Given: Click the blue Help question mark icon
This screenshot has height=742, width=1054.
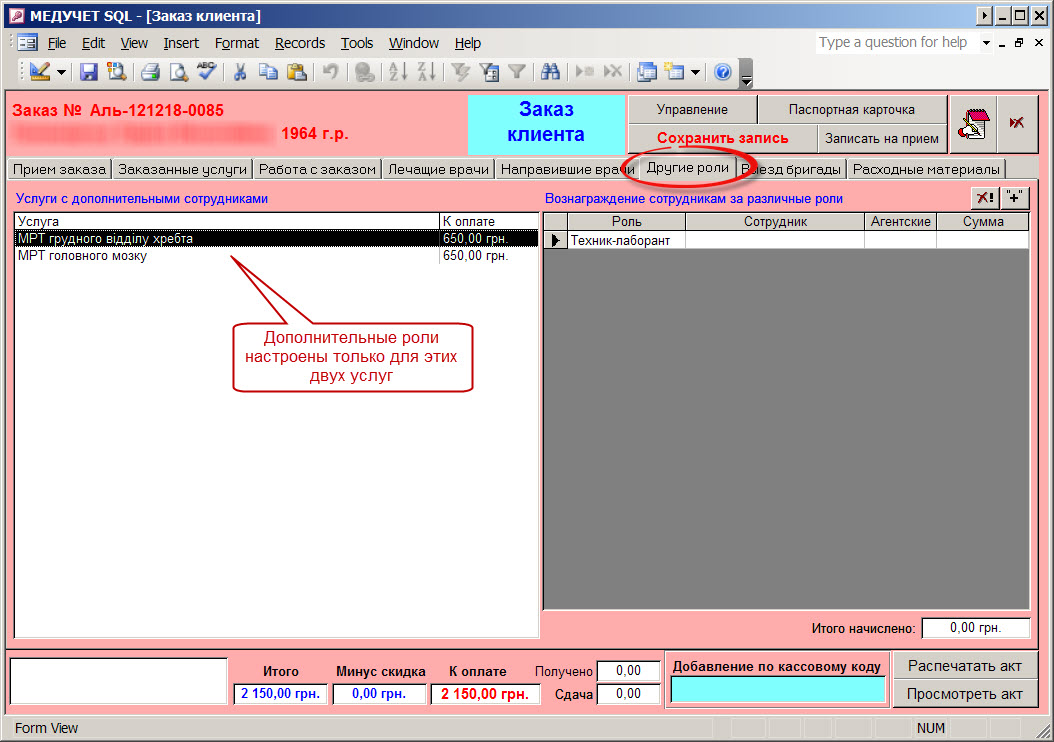Looking at the screenshot, I should click(723, 72).
